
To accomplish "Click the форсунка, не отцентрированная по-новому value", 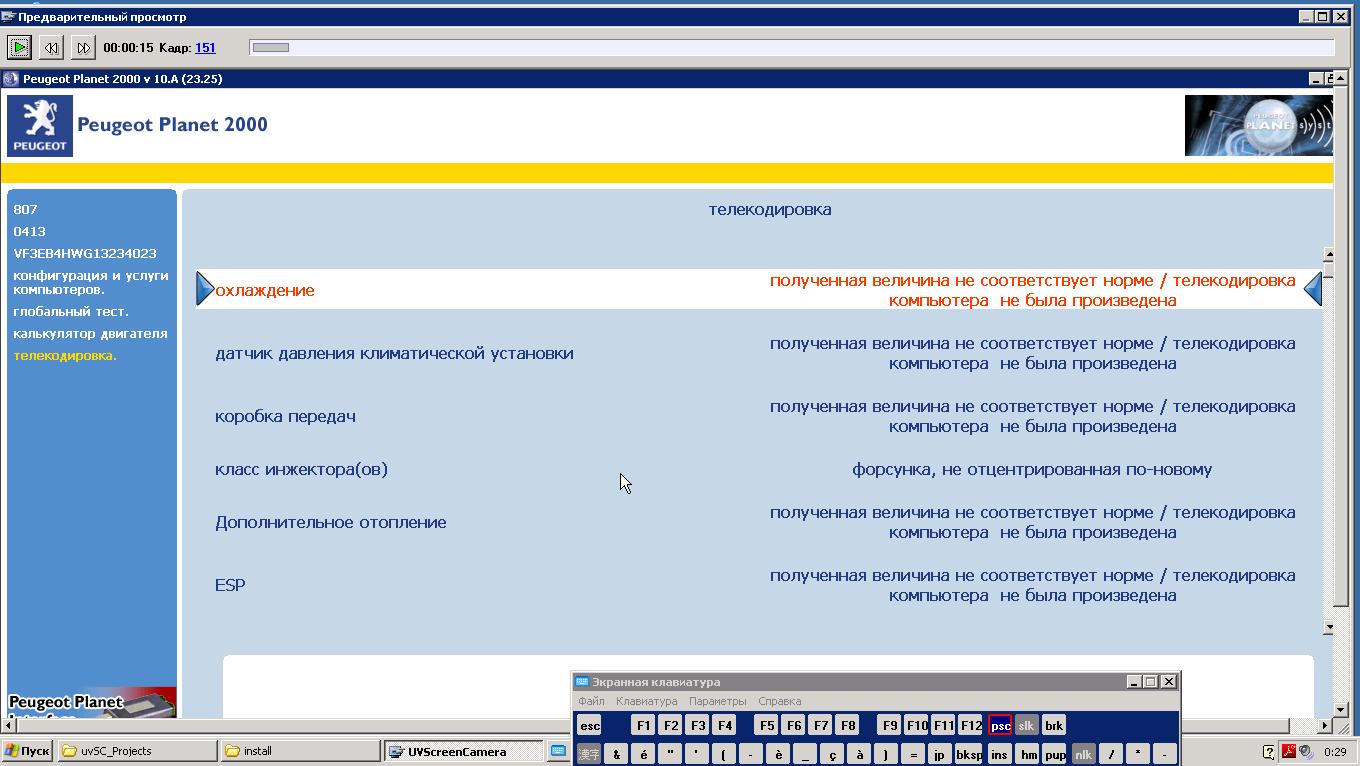I will (x=1032, y=469).
